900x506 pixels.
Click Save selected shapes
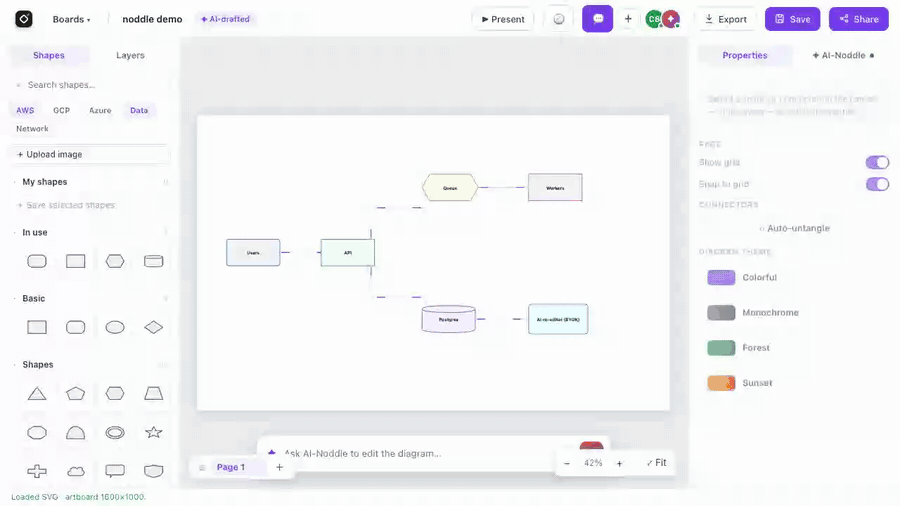click(x=65, y=205)
